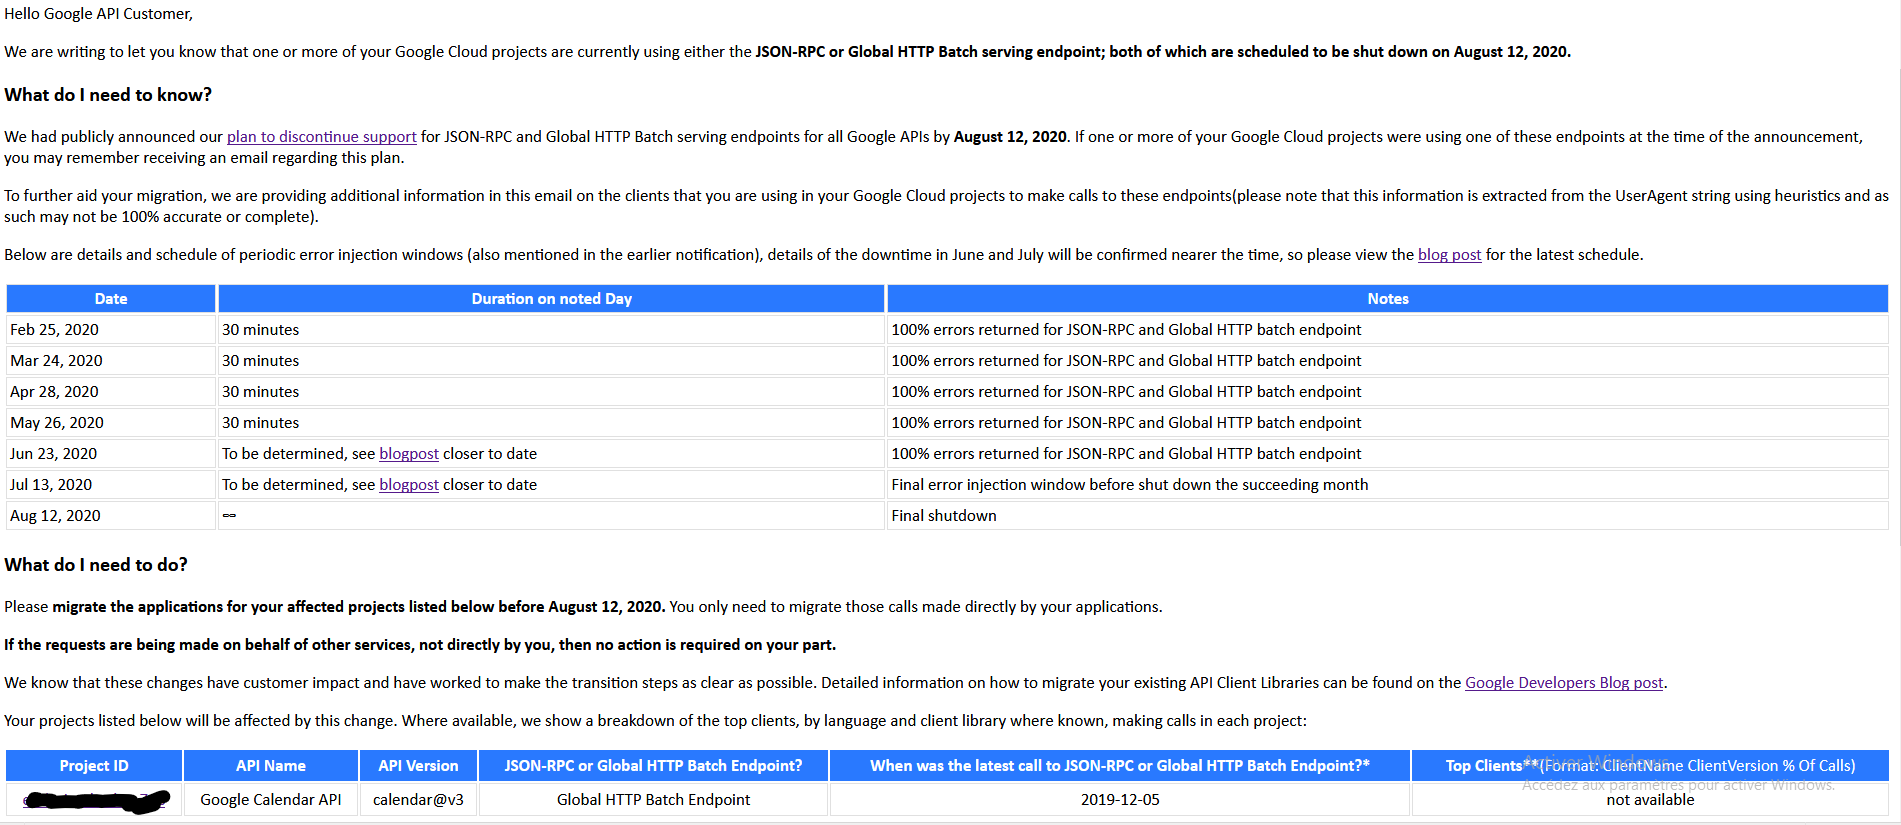1901x825 pixels.
Task: Open blogpost link in Jul 13, 2020 row
Action: pyautogui.click(x=409, y=485)
